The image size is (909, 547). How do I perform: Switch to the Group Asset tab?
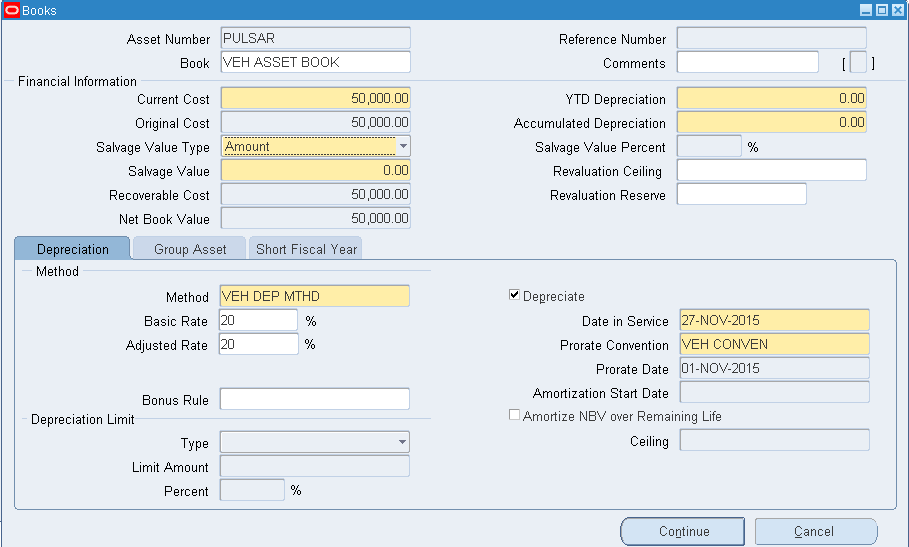pyautogui.click(x=190, y=249)
